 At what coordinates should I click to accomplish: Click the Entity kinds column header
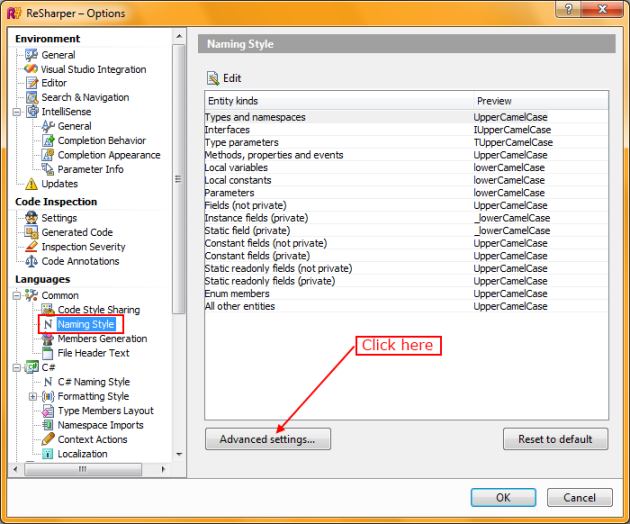click(338, 100)
